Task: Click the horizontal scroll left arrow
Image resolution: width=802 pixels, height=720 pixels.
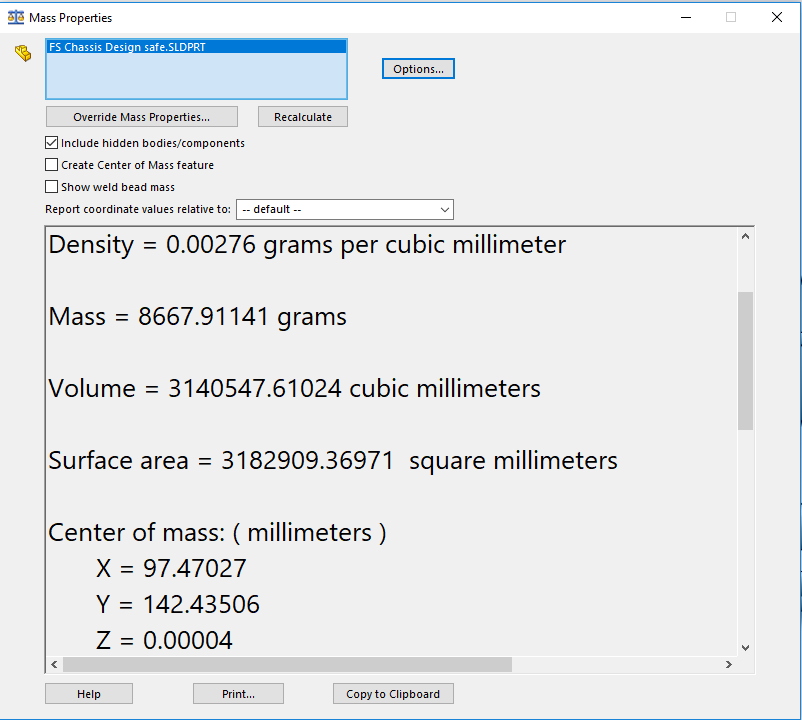Action: click(54, 664)
